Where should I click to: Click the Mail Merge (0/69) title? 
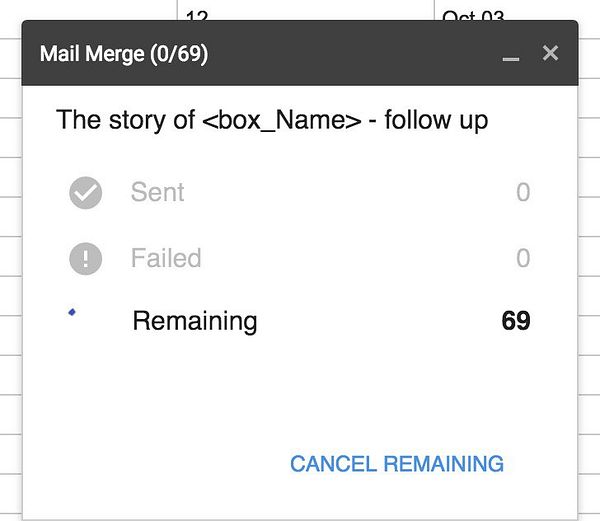(124, 54)
